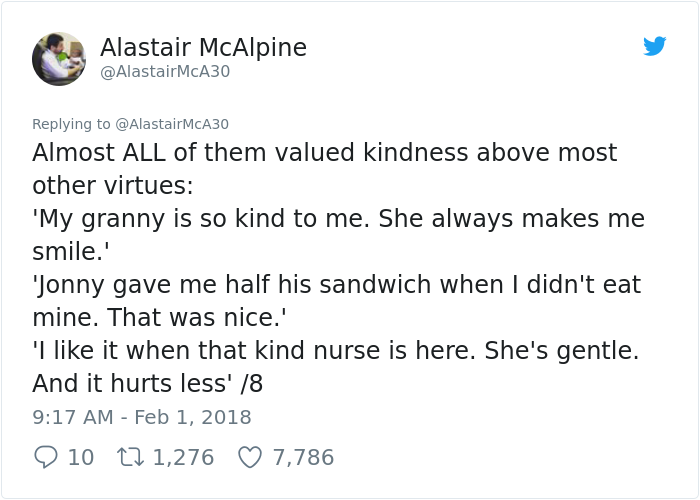Click the 1,276 retweet count
The image size is (700, 500).
pos(183,457)
